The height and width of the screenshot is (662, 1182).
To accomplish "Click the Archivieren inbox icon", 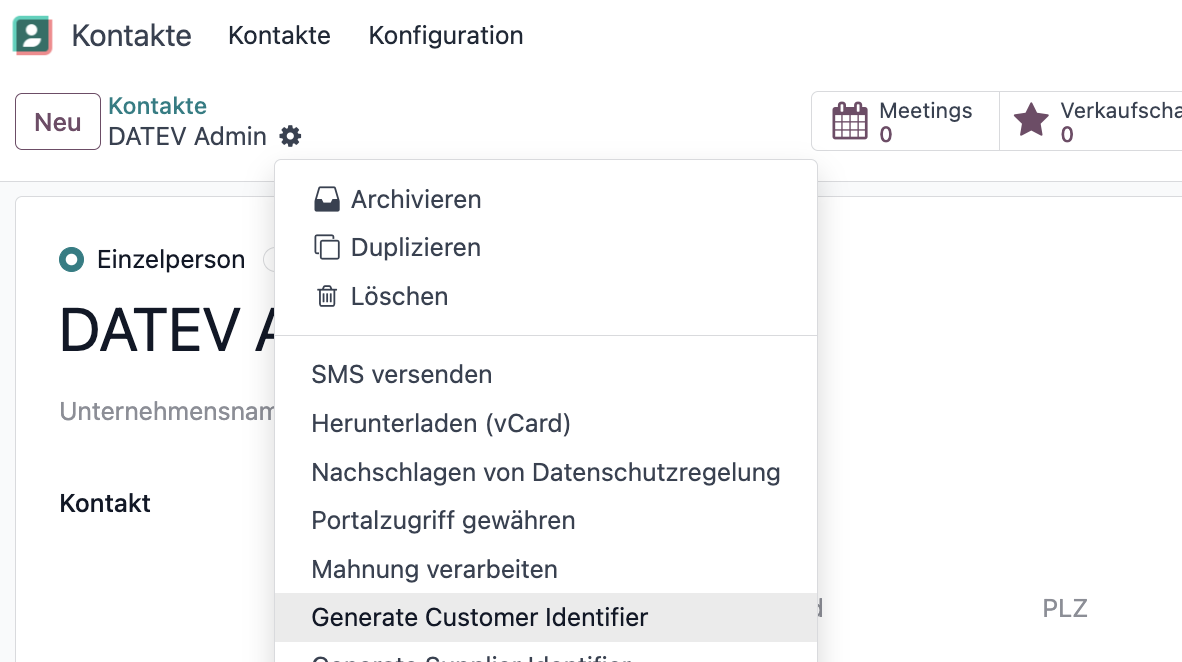I will pyautogui.click(x=326, y=200).
